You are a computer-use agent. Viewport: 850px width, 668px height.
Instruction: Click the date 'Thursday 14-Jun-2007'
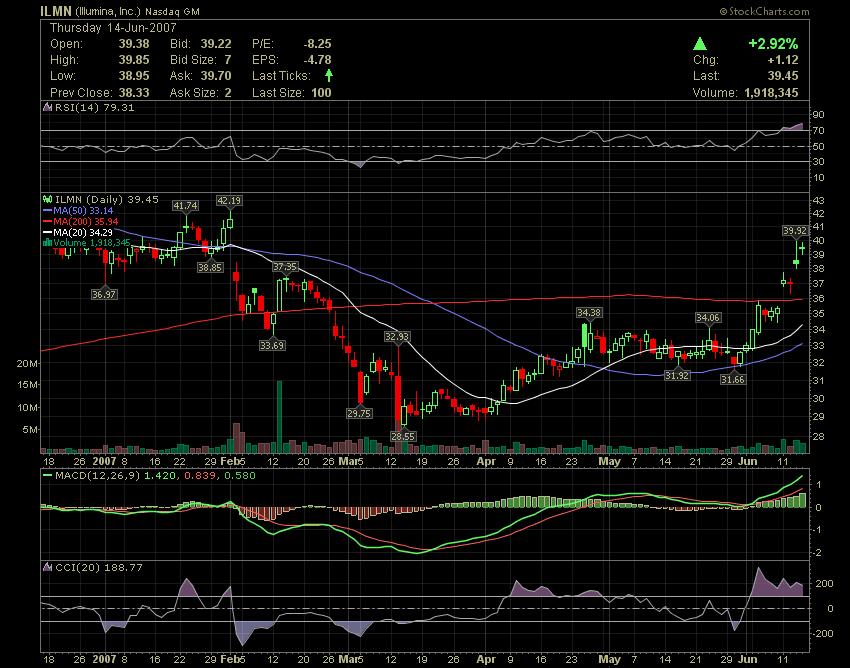point(113,27)
